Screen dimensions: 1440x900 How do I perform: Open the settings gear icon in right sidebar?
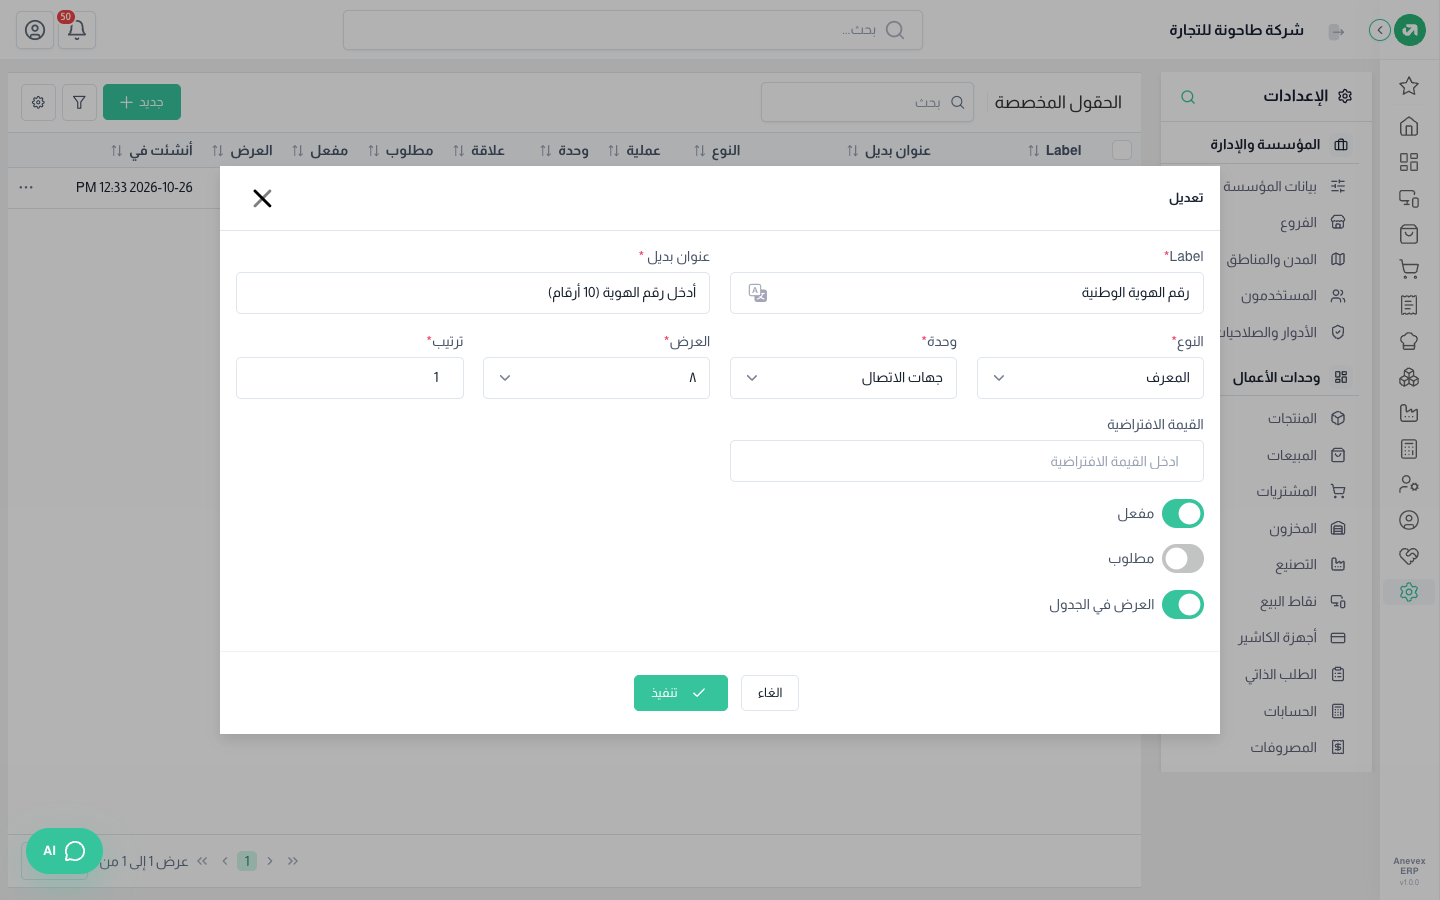[1409, 592]
